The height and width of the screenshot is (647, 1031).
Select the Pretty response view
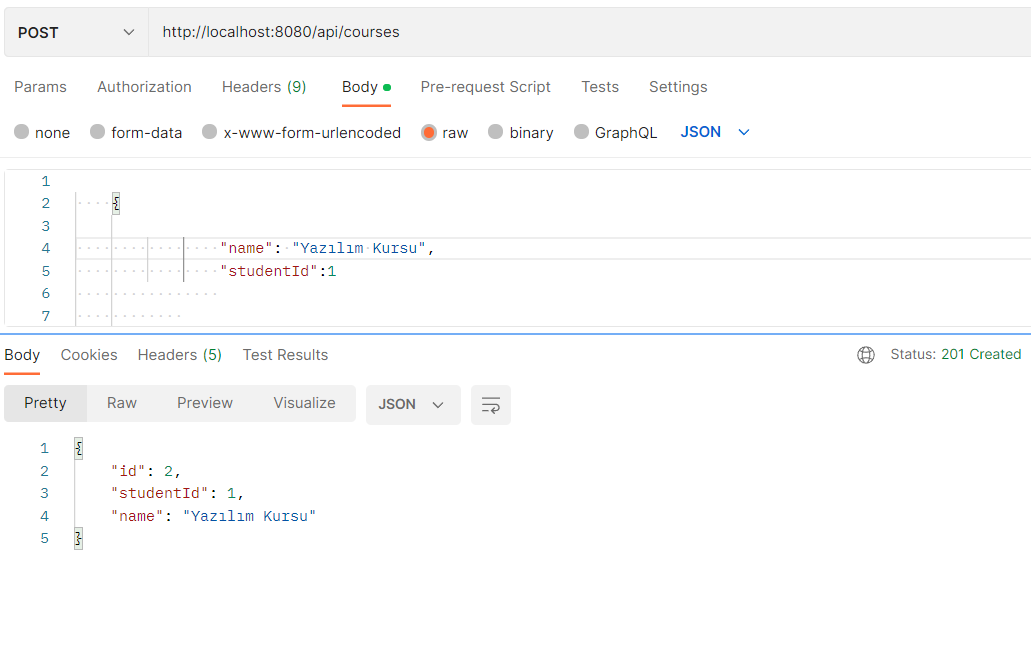tap(45, 403)
